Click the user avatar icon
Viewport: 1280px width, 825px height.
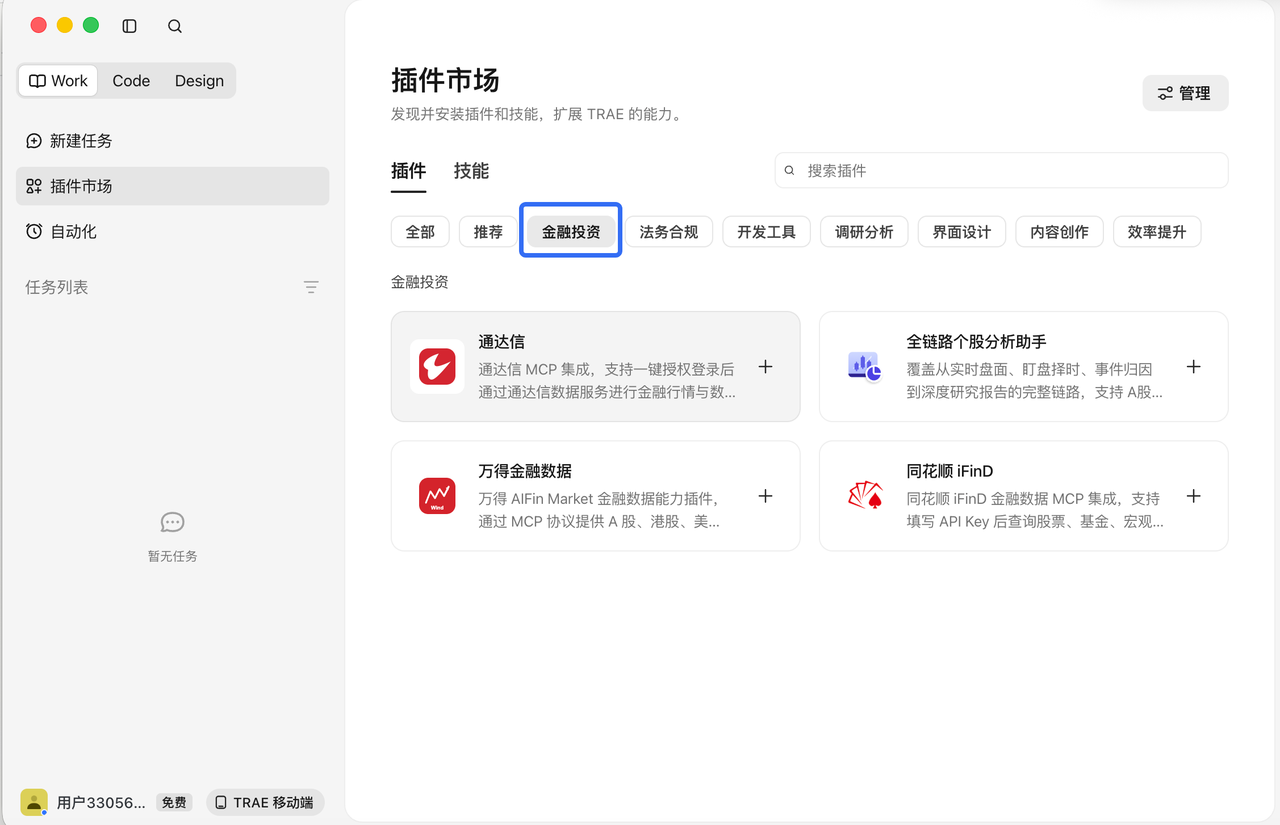coord(34,802)
